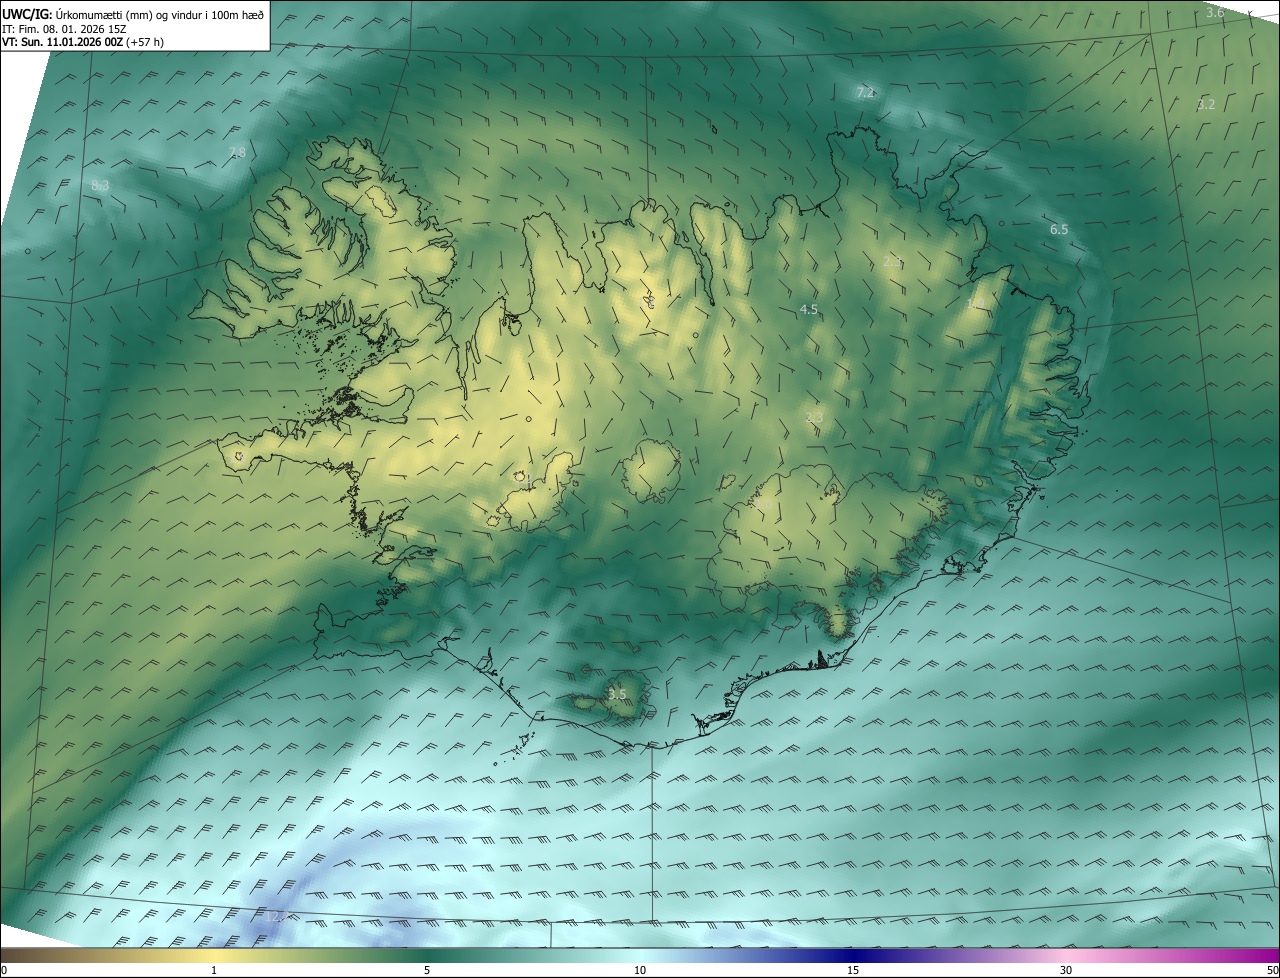Click the '0' tick label on the scale
The image size is (1280, 978).
tap(4, 971)
